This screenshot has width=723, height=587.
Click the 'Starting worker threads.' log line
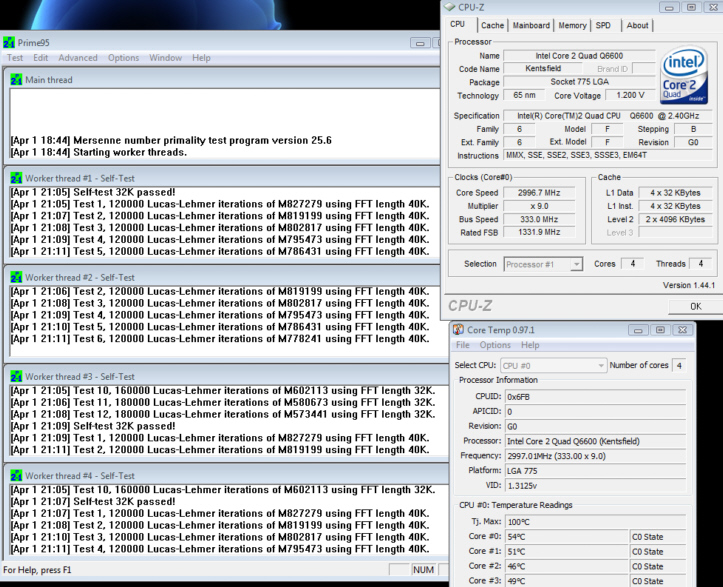[x=99, y=152]
